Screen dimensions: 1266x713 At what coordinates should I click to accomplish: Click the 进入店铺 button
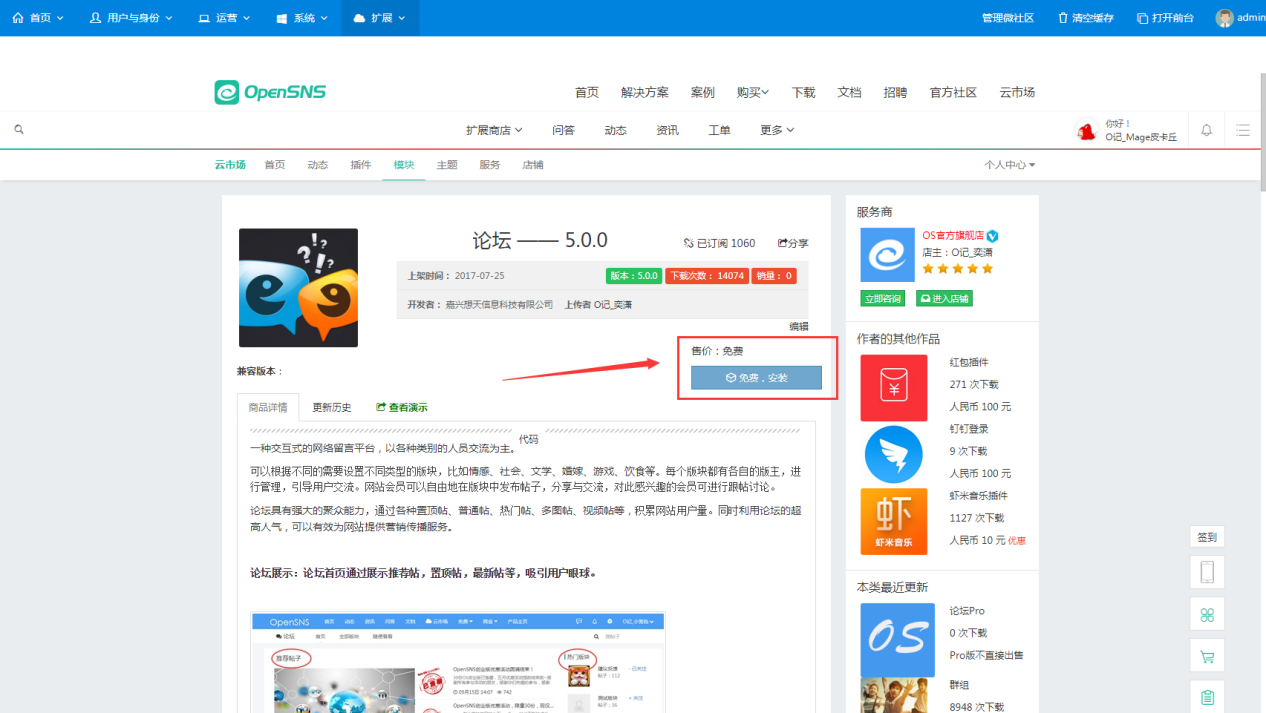pos(944,298)
